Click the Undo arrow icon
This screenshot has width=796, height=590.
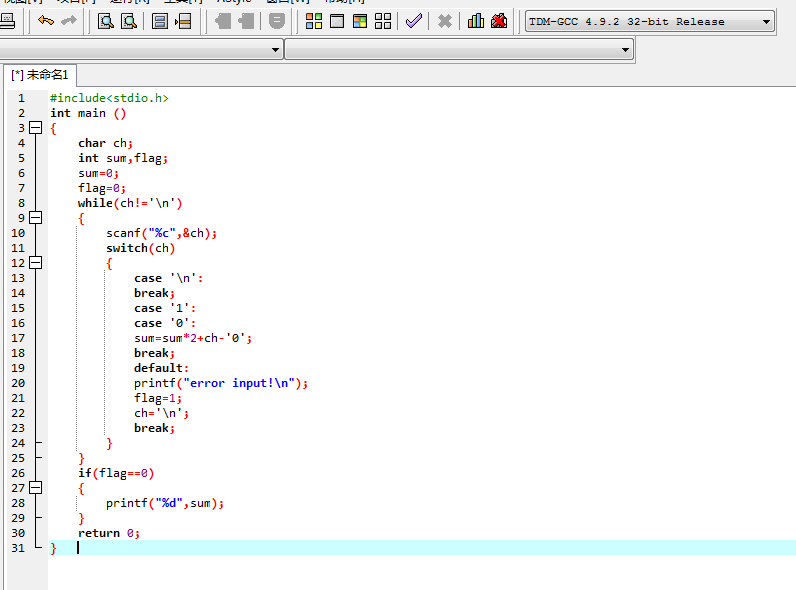tap(45, 21)
